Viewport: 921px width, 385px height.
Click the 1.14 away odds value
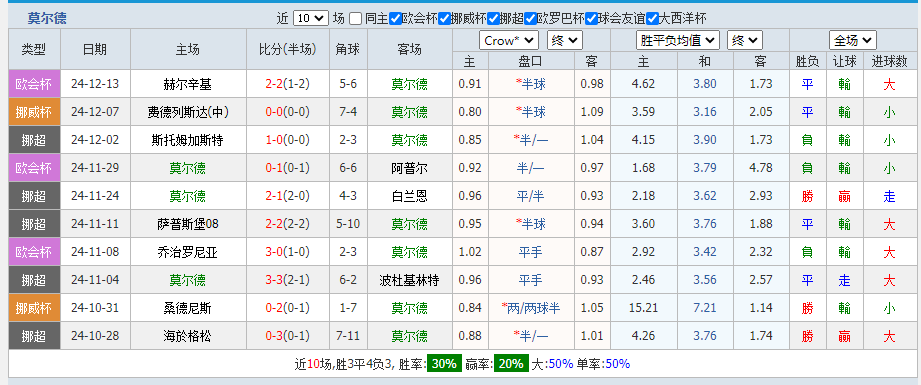tap(761, 309)
